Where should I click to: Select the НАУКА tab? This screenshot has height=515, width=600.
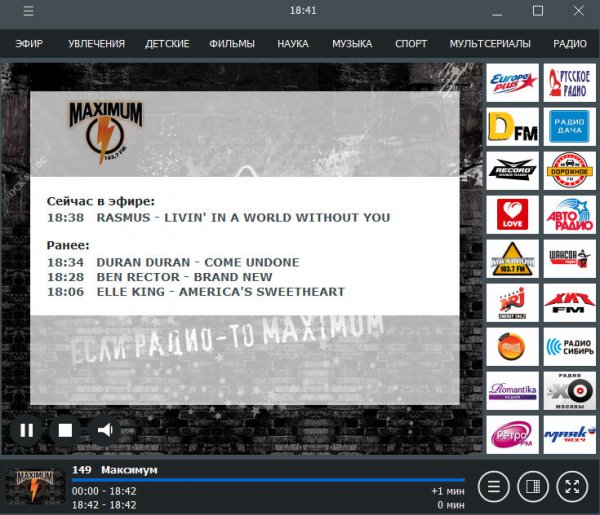click(x=293, y=44)
